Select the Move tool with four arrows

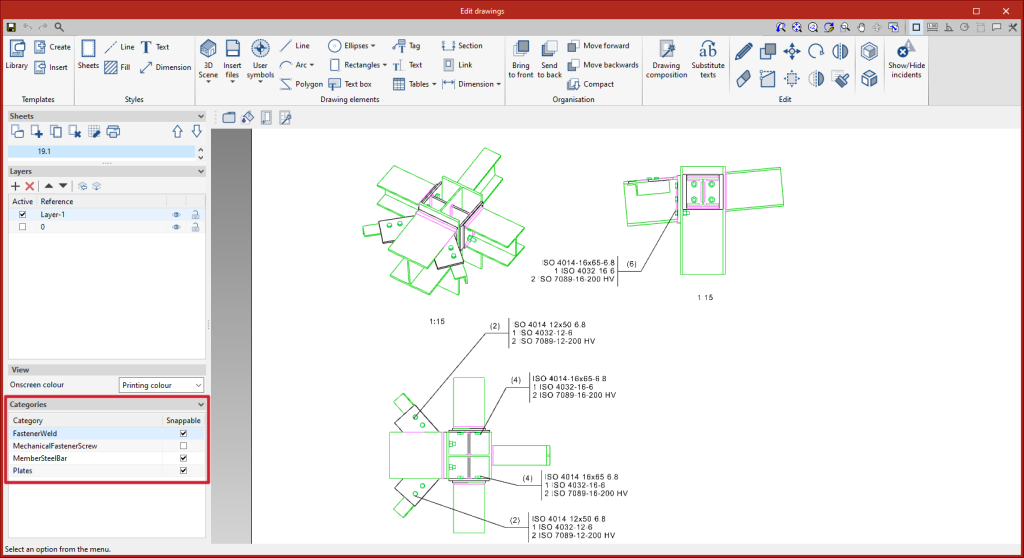click(792, 51)
